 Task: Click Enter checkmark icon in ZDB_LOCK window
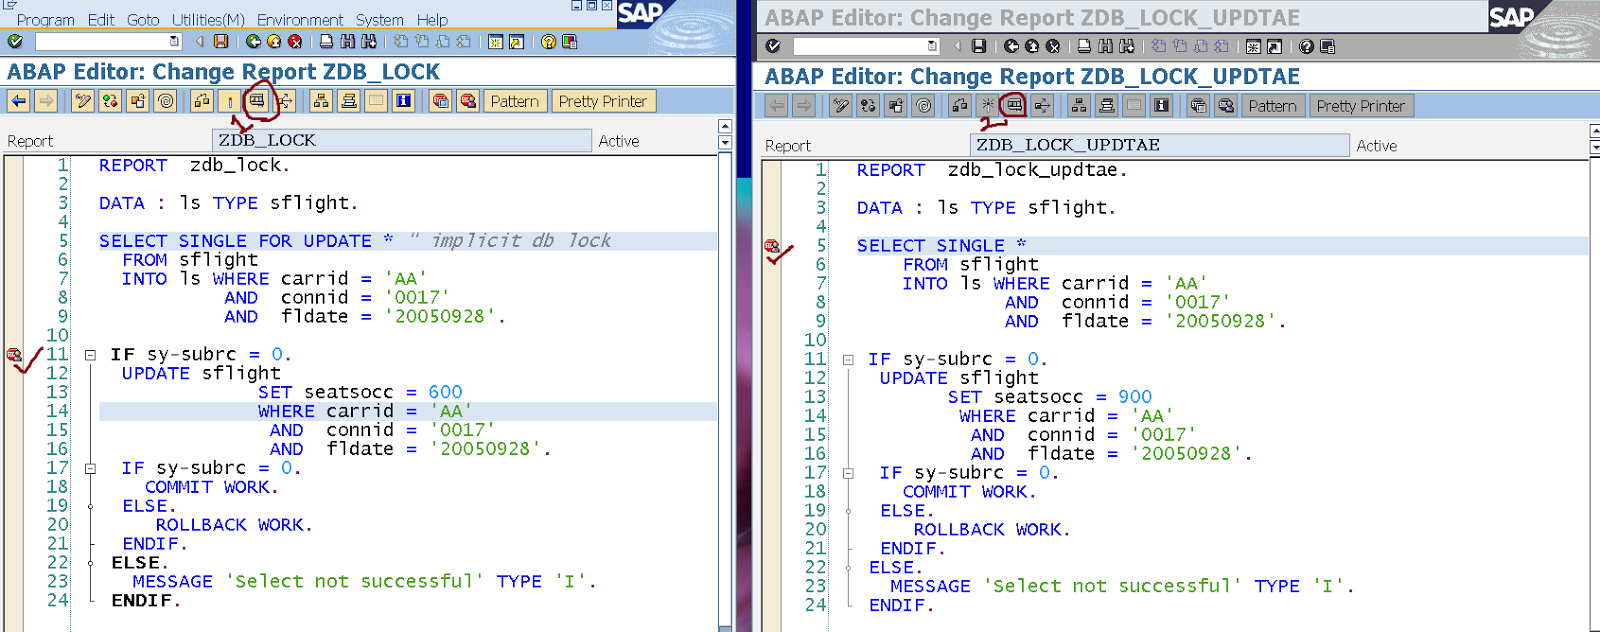(x=15, y=41)
